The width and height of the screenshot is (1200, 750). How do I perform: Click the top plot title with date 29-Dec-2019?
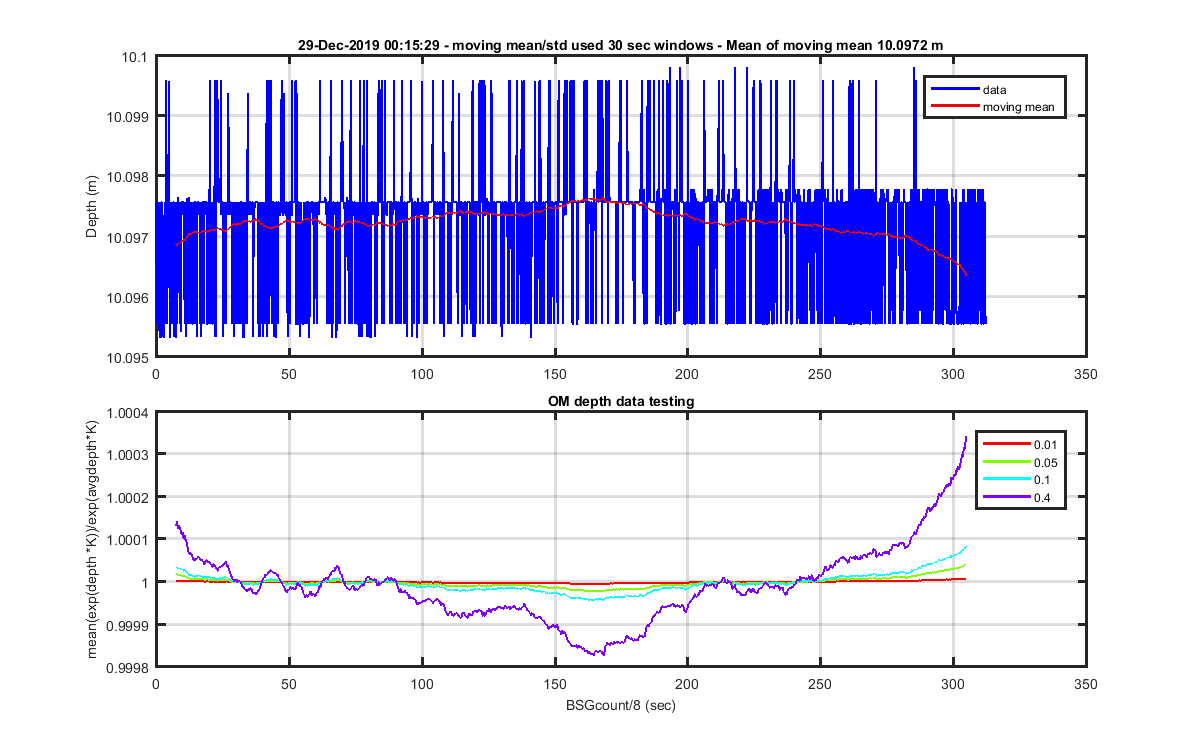click(x=620, y=45)
